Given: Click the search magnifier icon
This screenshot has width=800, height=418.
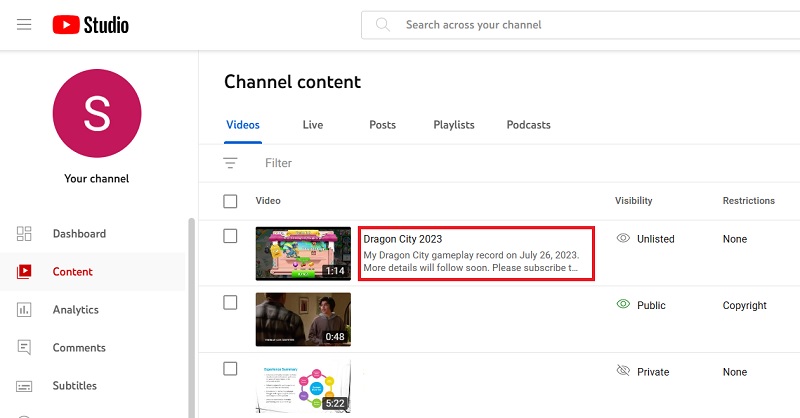Looking at the screenshot, I should pos(383,24).
